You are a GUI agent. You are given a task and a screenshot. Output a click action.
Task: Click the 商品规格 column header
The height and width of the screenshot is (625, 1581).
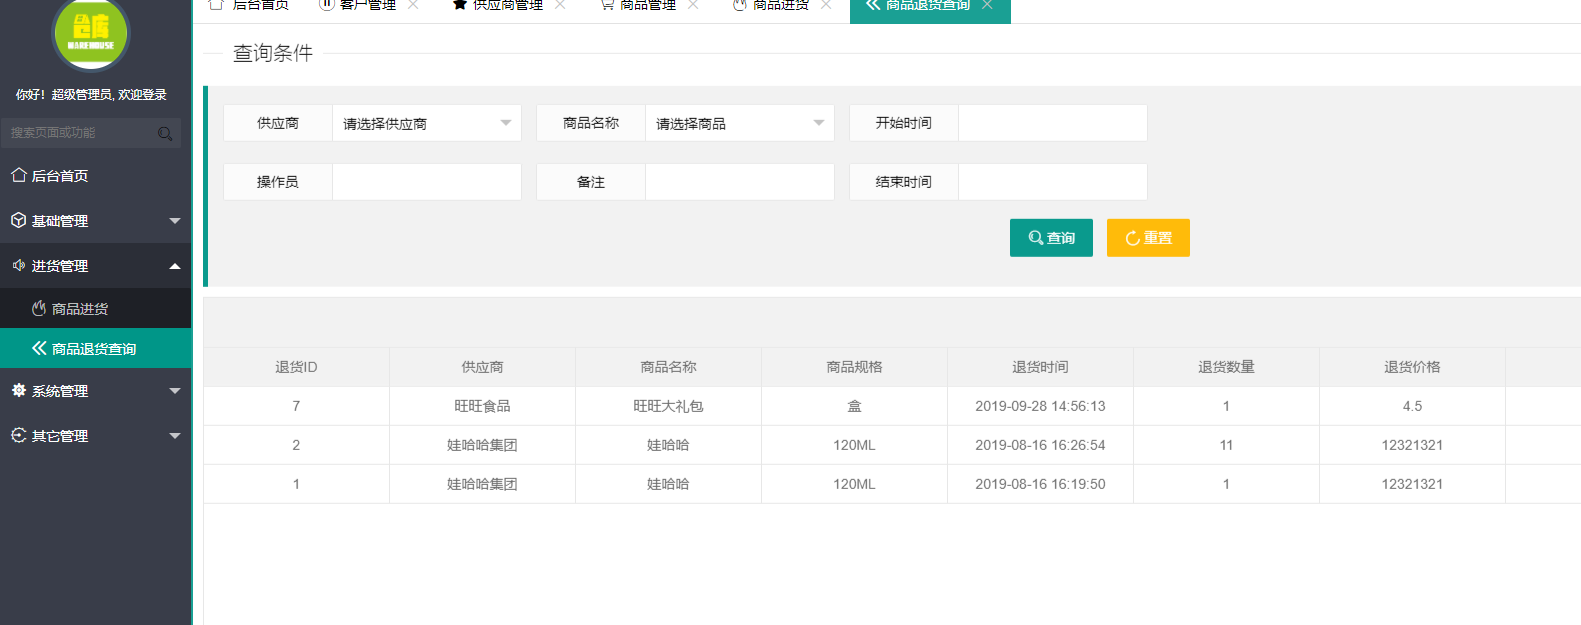854,367
